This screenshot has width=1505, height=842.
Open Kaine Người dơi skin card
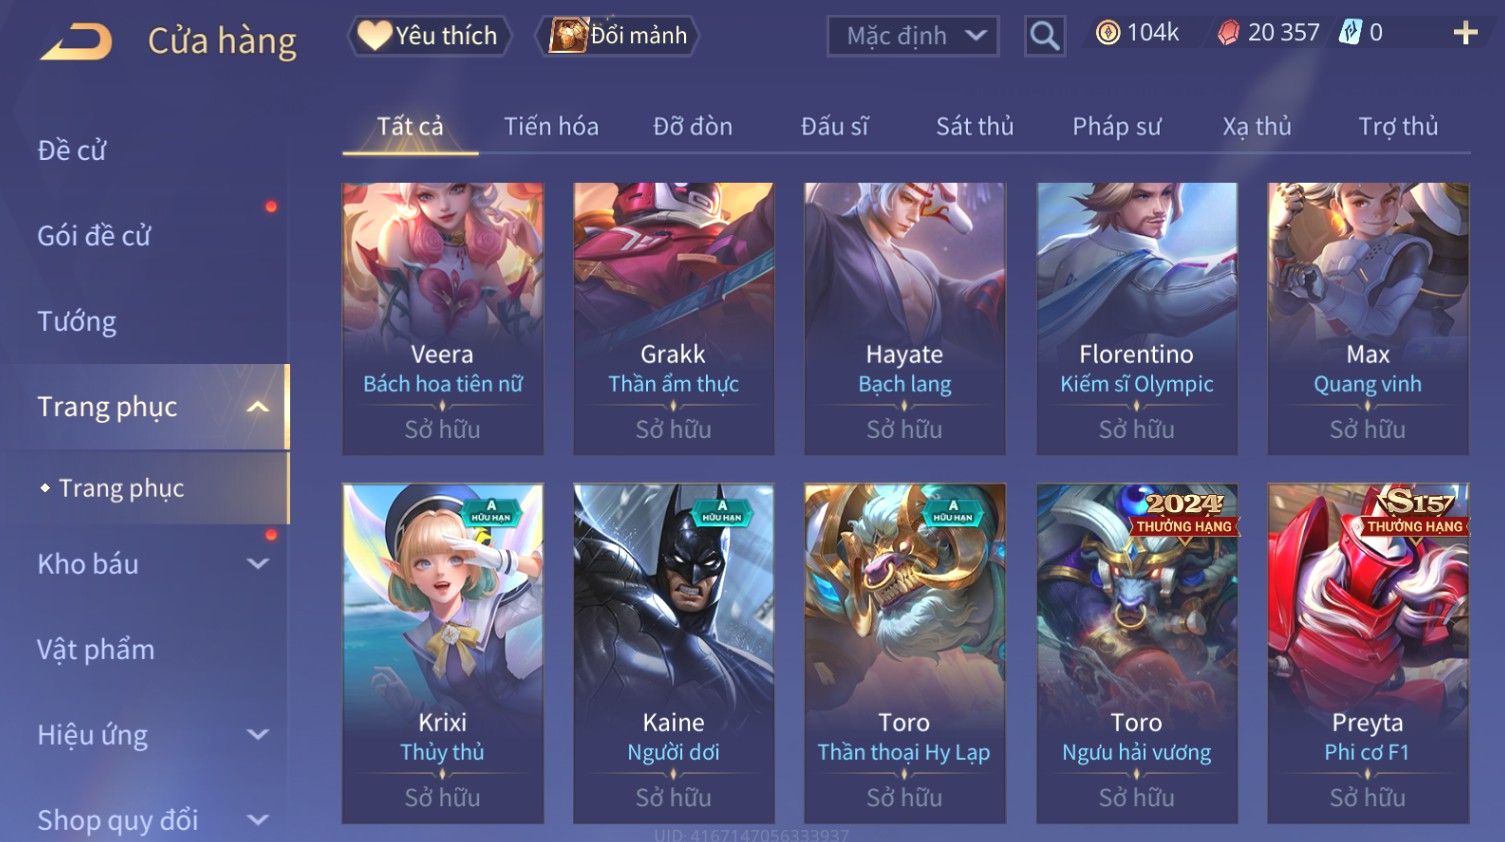tap(673, 653)
